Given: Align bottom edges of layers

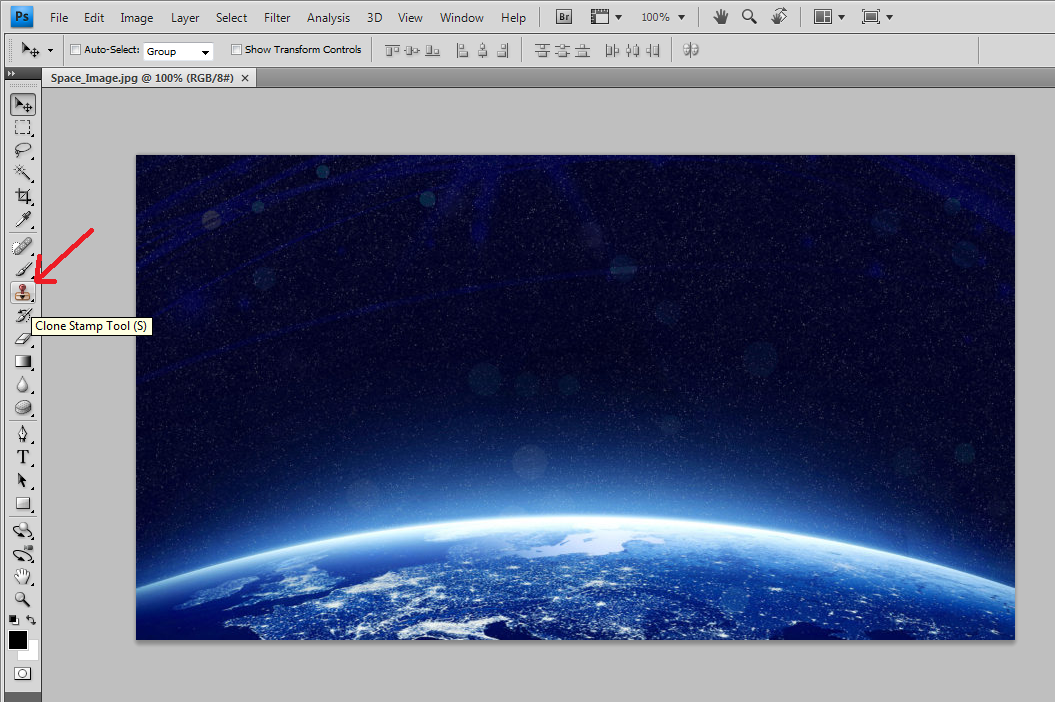Looking at the screenshot, I should [x=433, y=50].
